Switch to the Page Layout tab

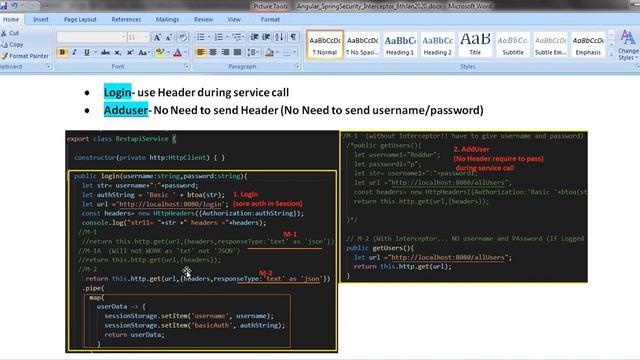click(80, 19)
